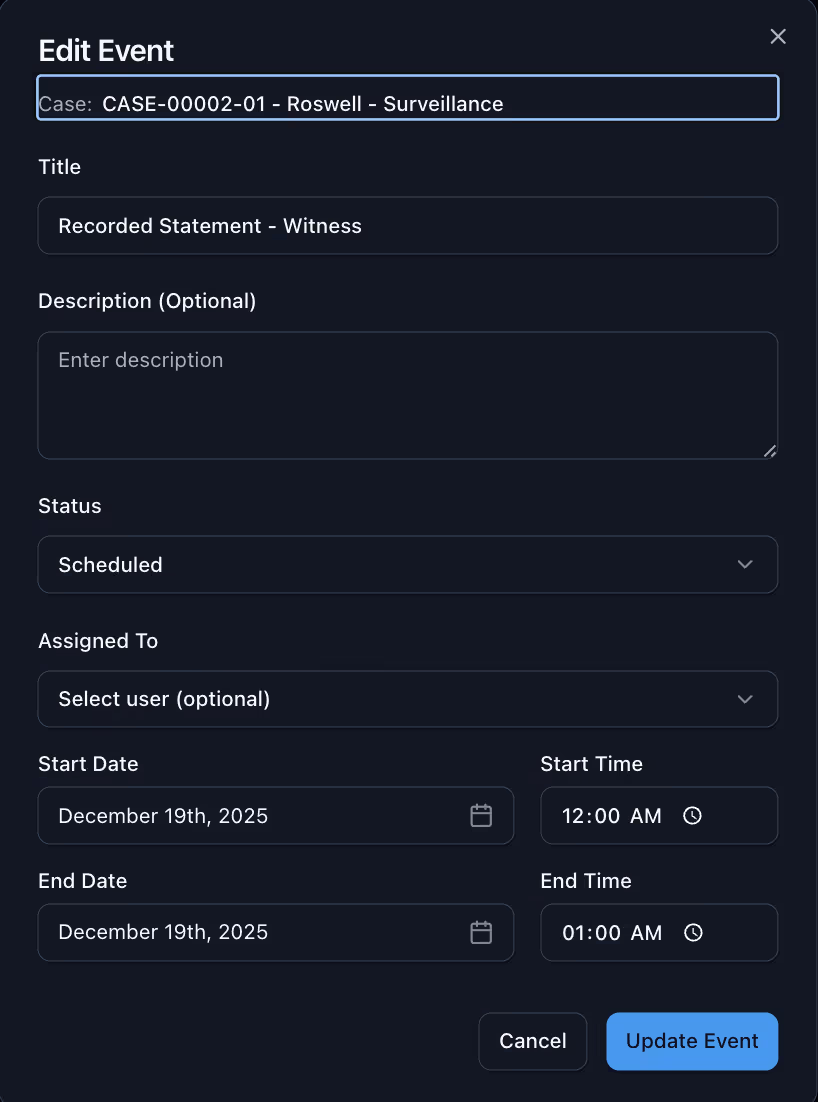818x1102 pixels.
Task: Click the End Date calendar icon
Action: point(481,933)
